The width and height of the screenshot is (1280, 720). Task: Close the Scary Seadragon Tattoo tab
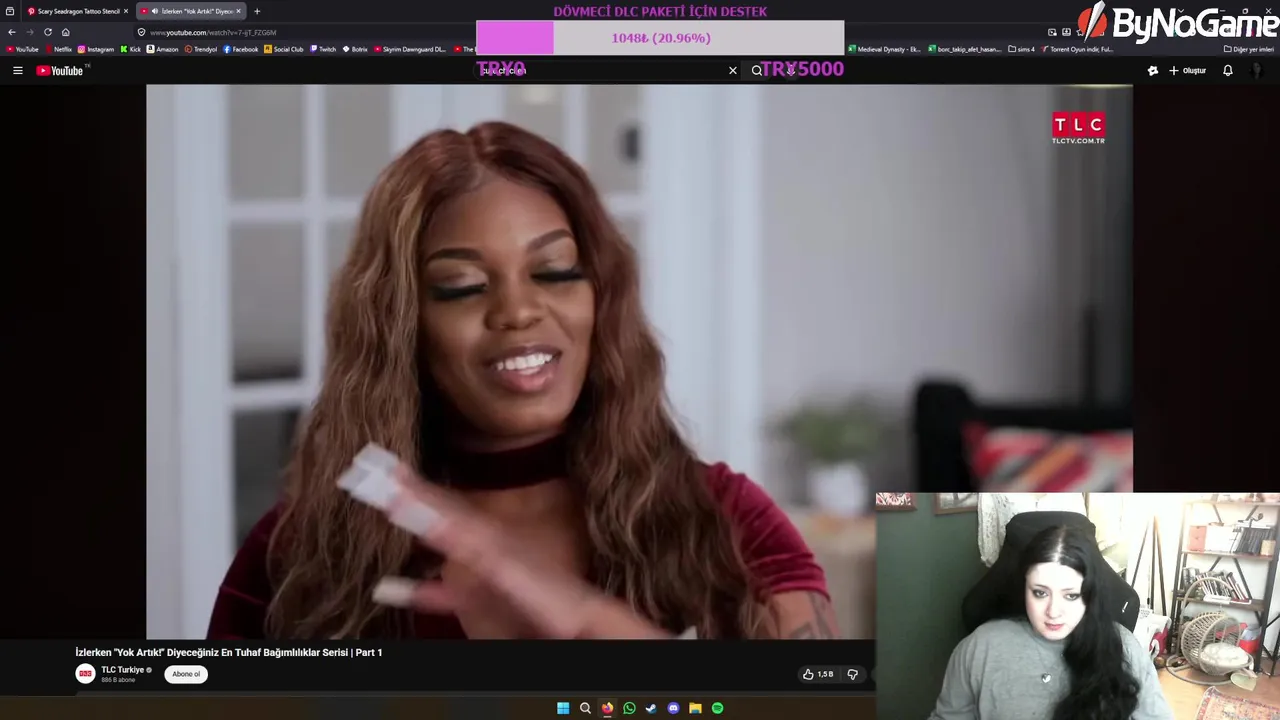[x=126, y=11]
